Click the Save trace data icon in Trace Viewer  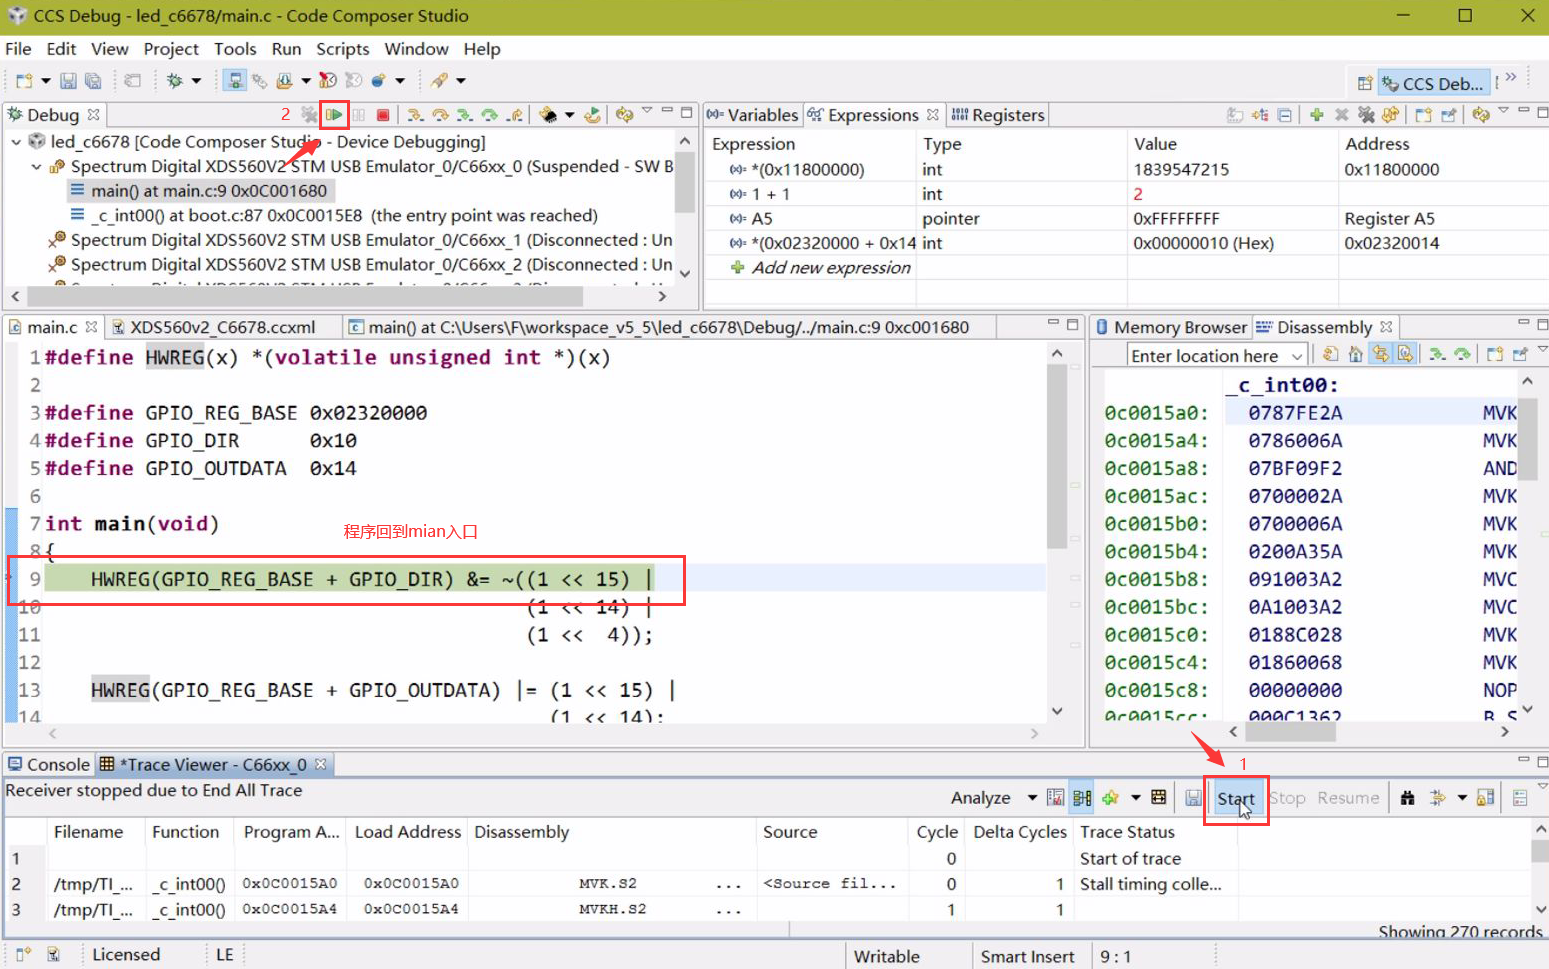click(x=1192, y=796)
